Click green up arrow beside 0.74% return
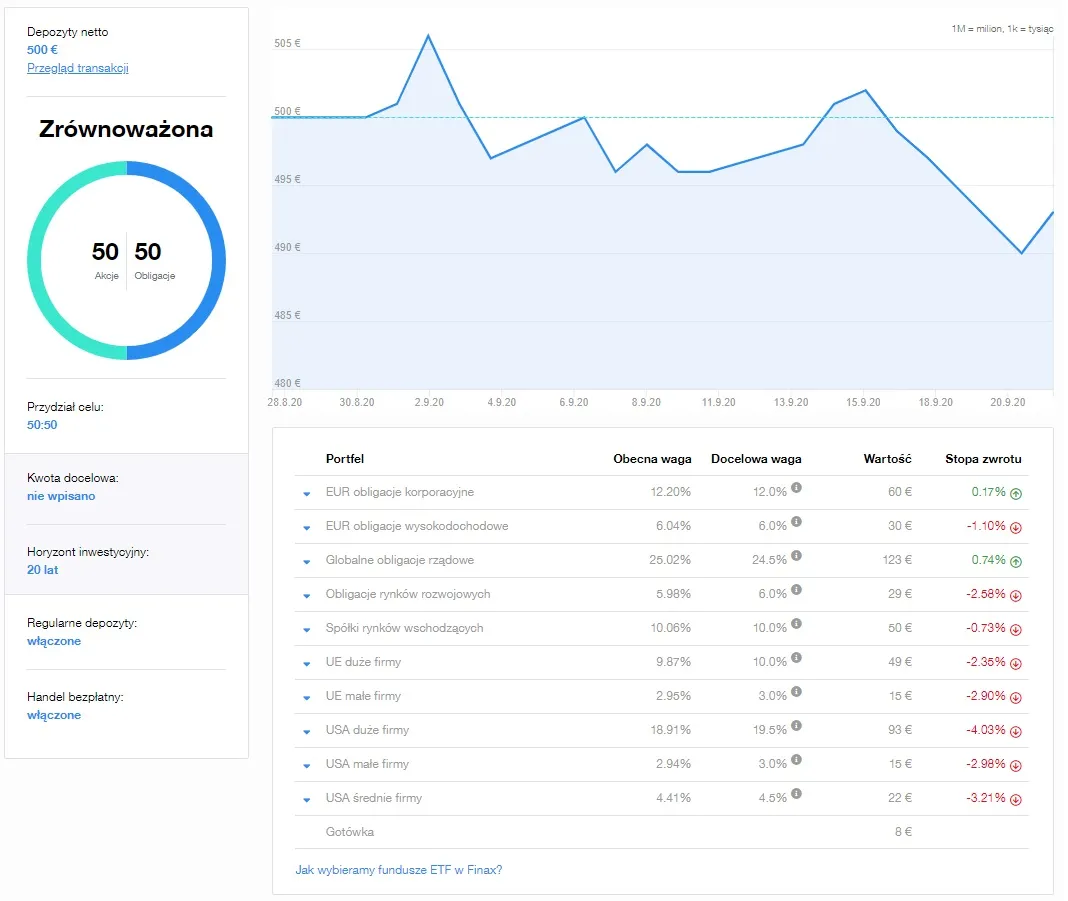 1016,562
